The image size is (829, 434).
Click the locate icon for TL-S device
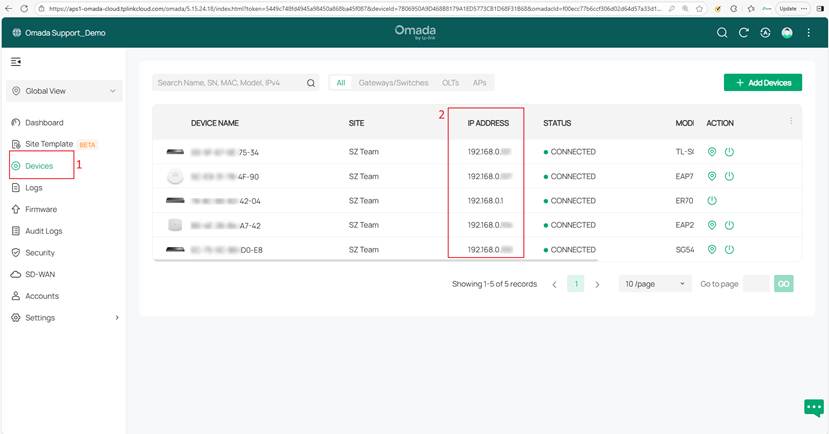[712, 152]
